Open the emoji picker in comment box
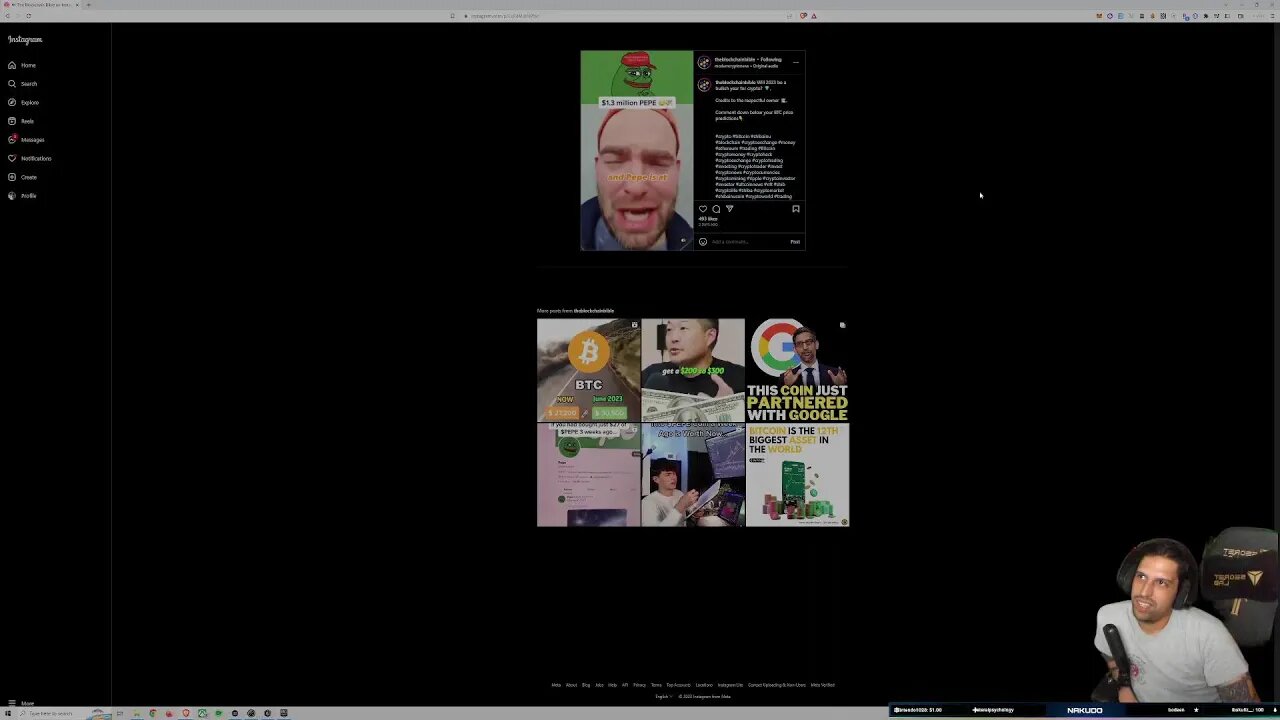 pyautogui.click(x=703, y=241)
